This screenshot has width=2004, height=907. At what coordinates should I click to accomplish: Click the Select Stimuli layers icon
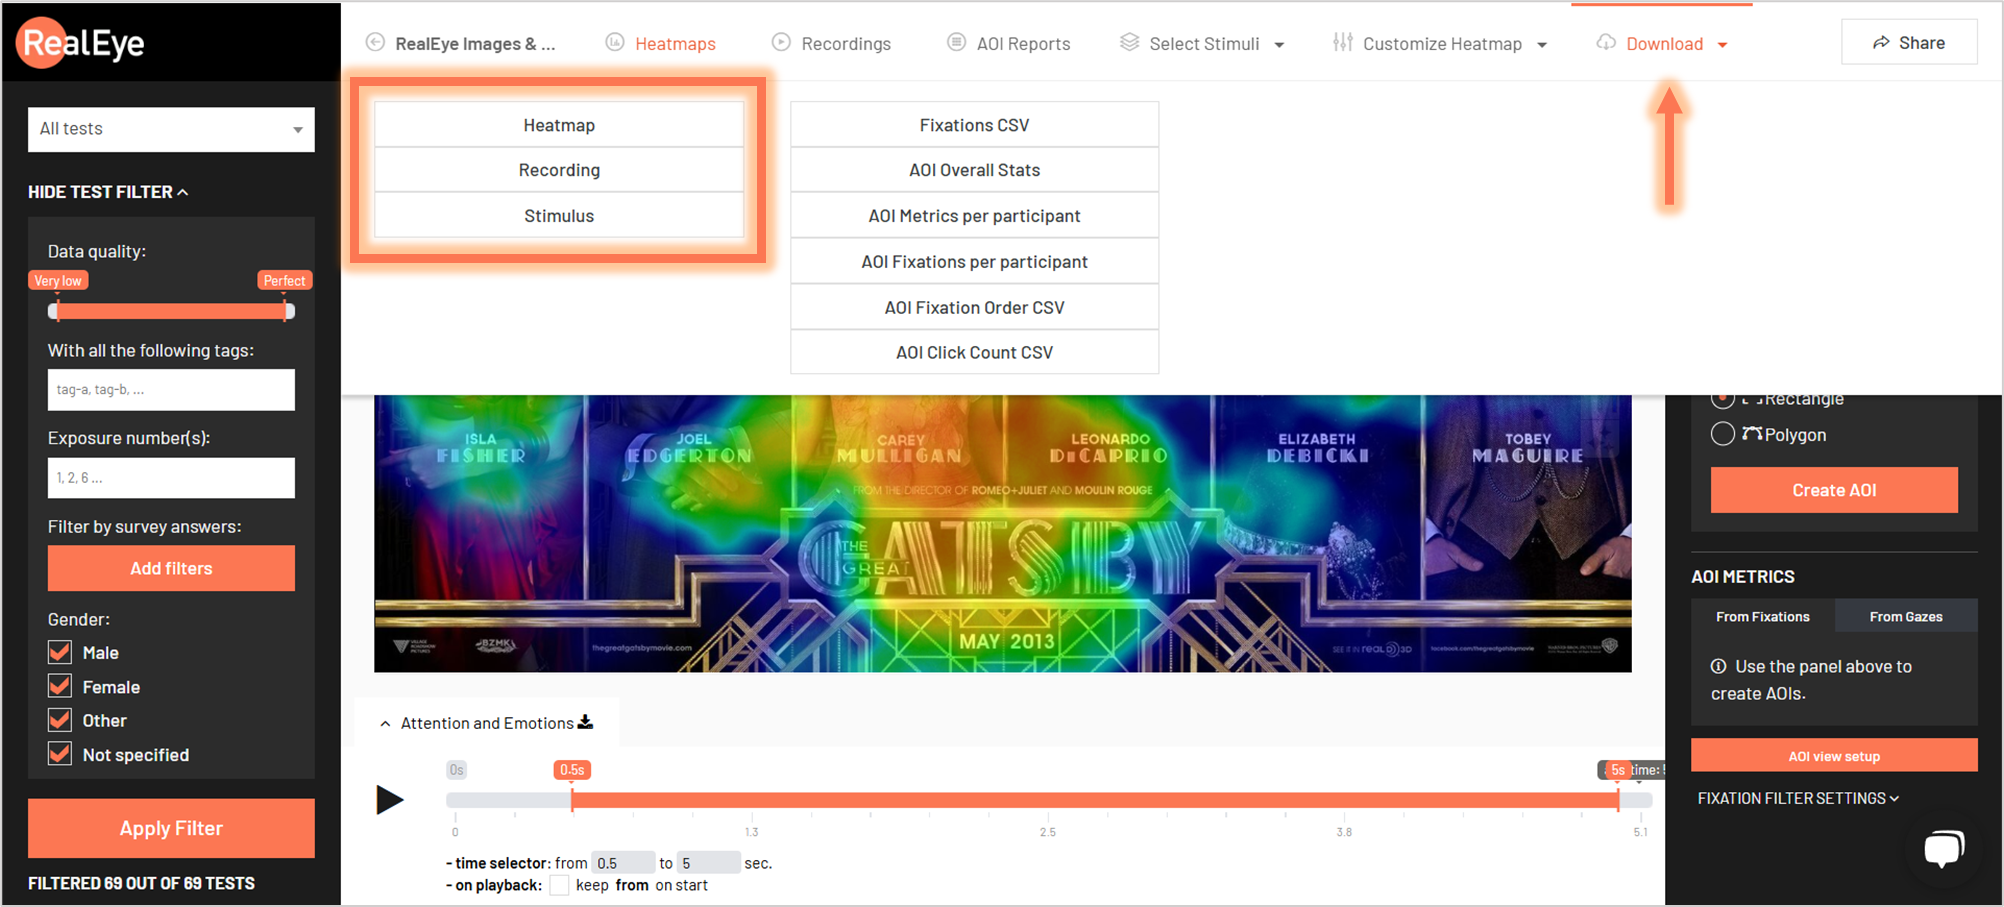click(1129, 43)
